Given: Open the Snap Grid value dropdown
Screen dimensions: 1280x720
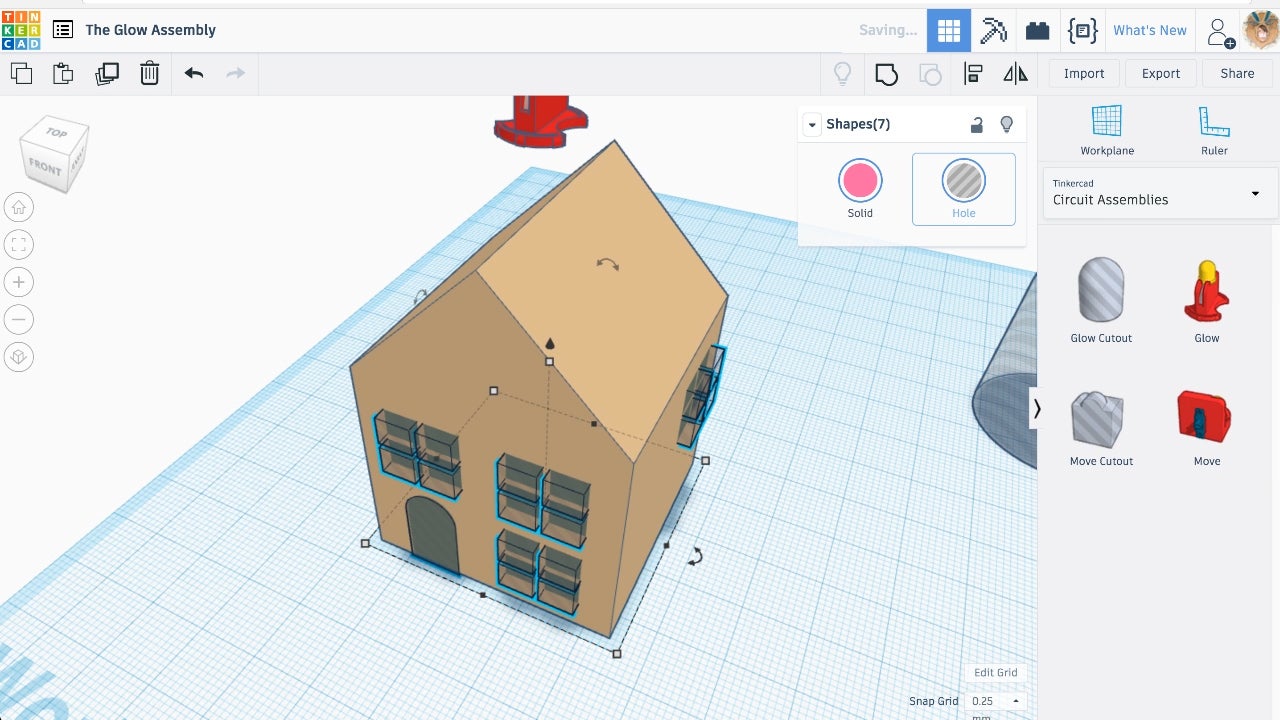Looking at the screenshot, I should pyautogui.click(x=996, y=701).
